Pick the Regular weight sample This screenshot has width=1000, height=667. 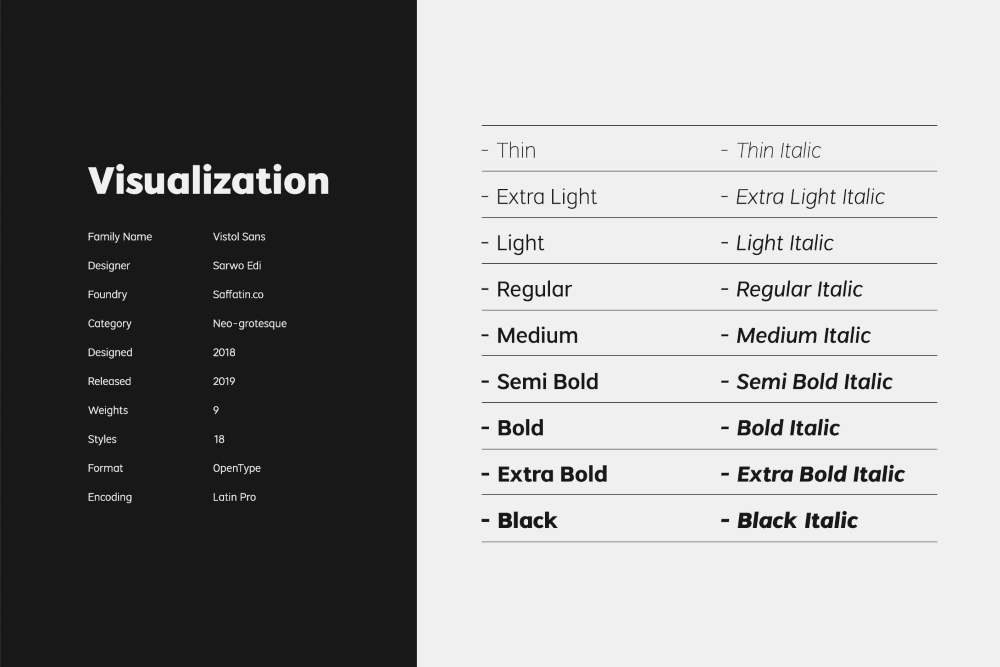pos(534,290)
